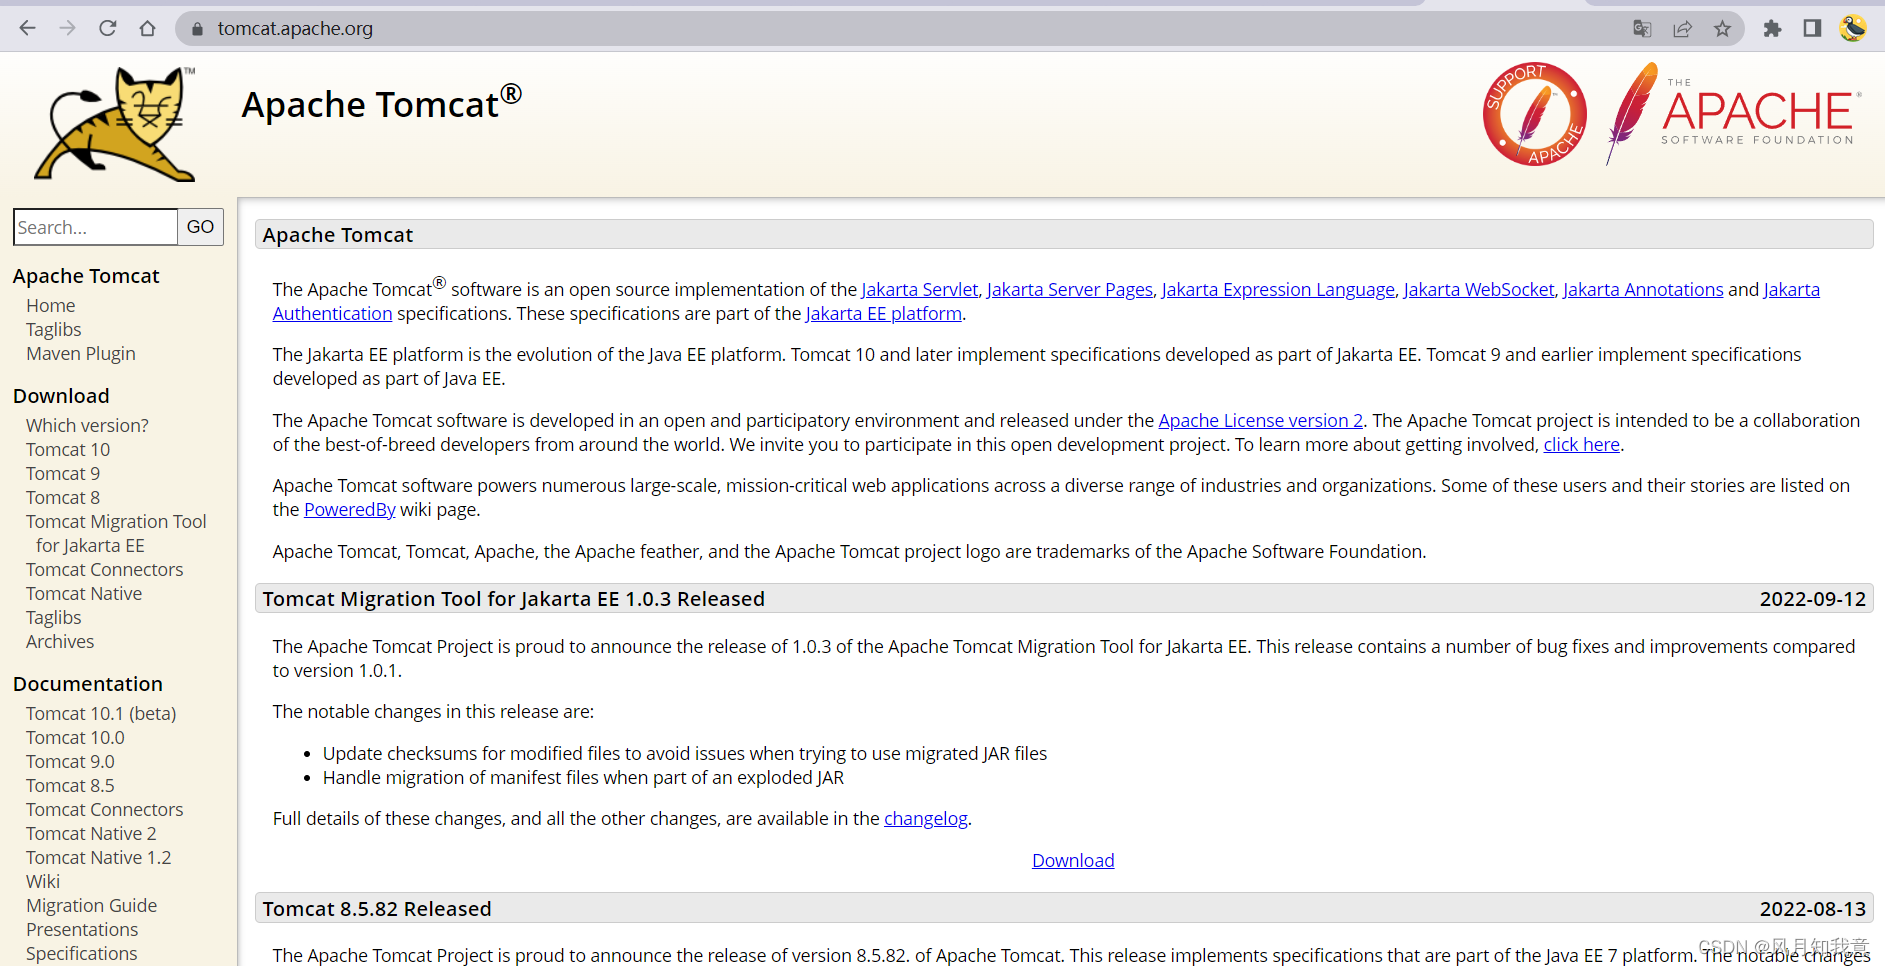Screen dimensions: 1885x966
Task: Follow Jakarta EE platform link
Action: 883,313
